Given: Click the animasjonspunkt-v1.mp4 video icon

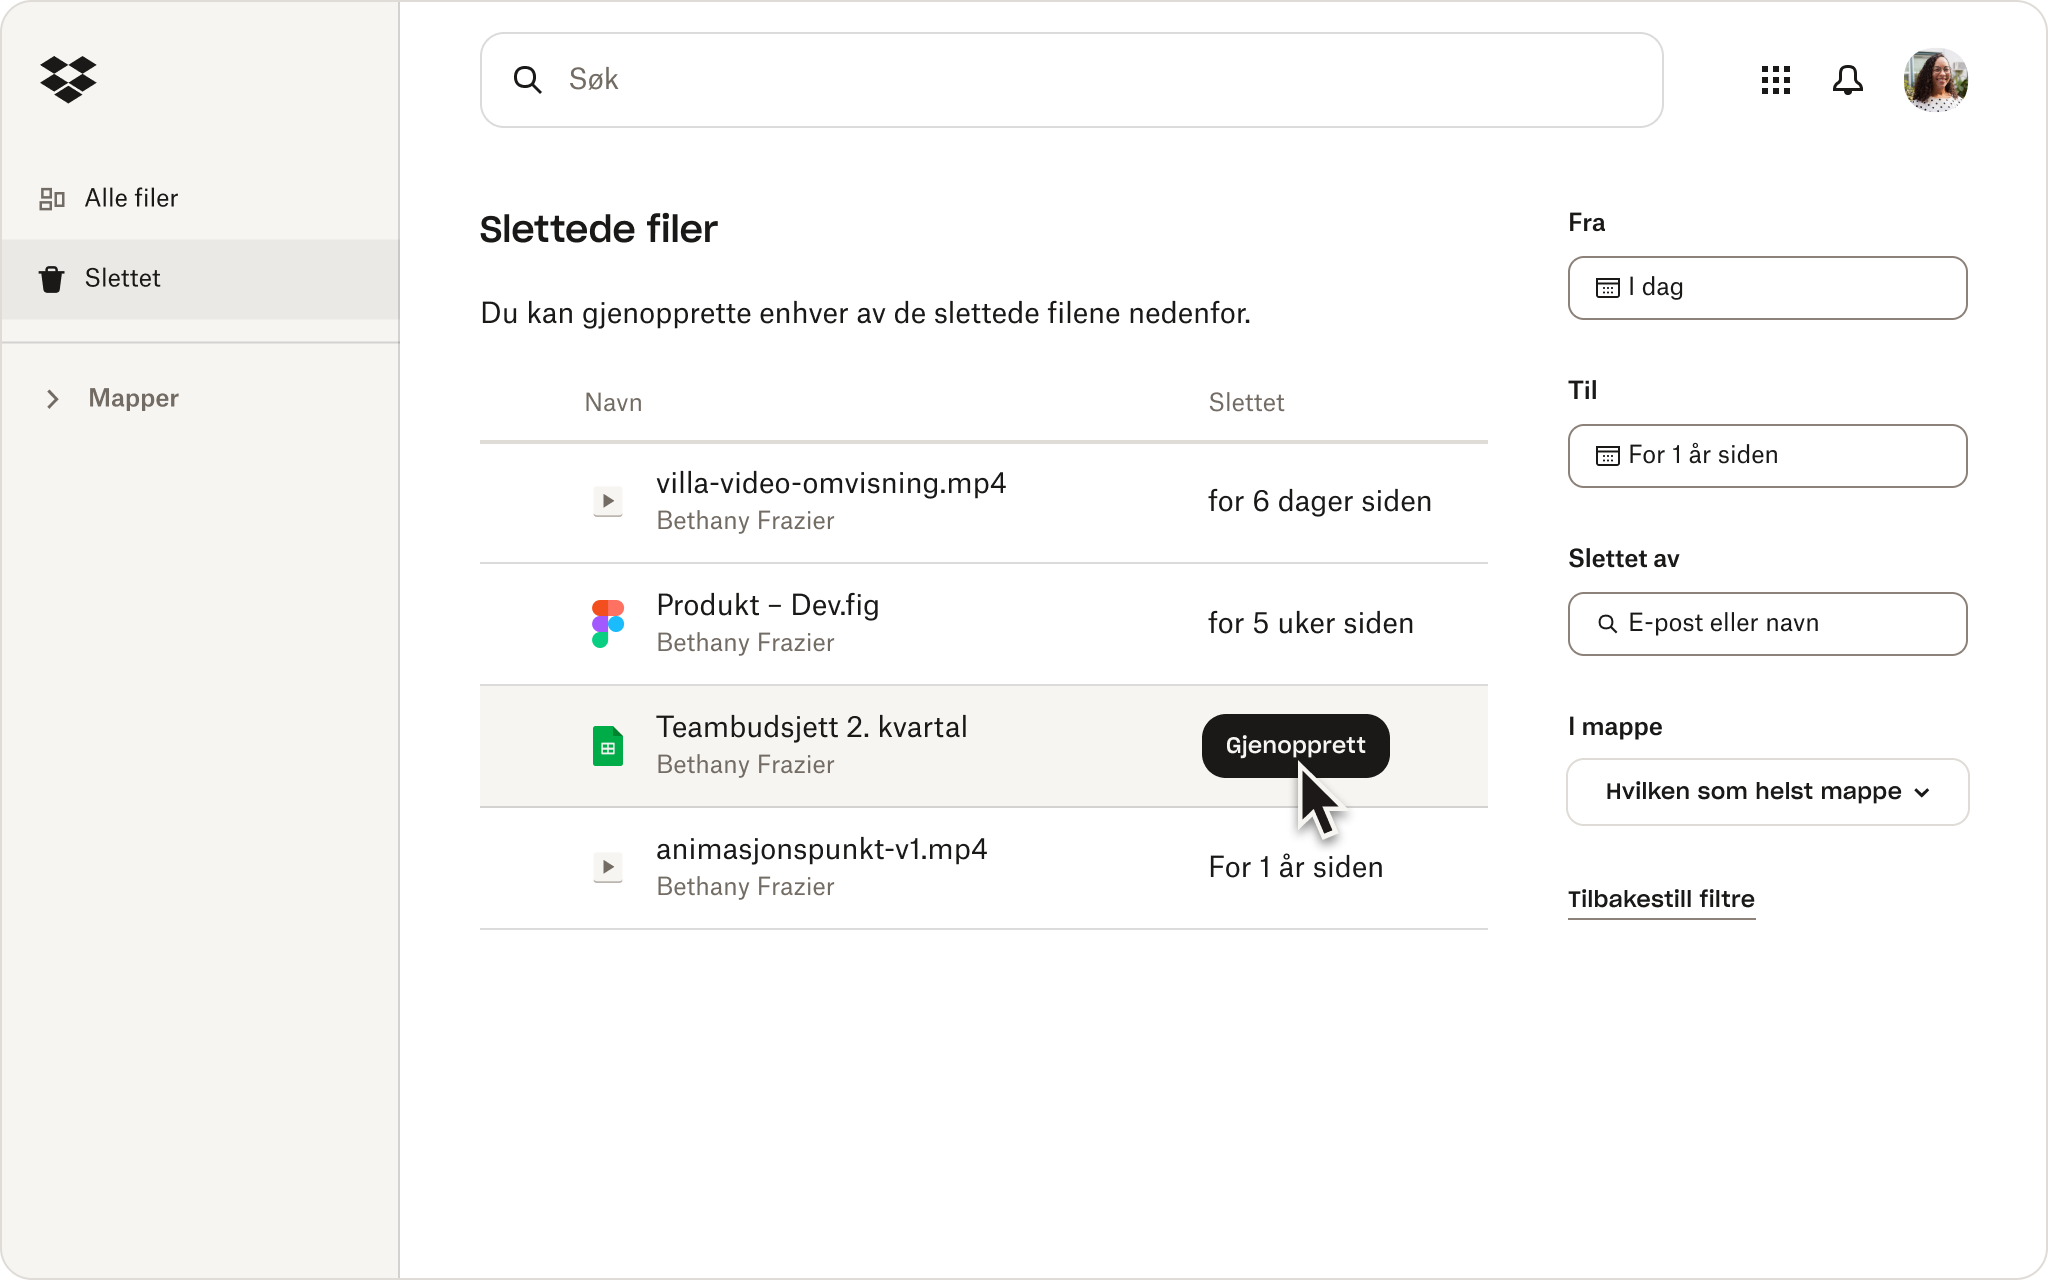Looking at the screenshot, I should pos(608,867).
